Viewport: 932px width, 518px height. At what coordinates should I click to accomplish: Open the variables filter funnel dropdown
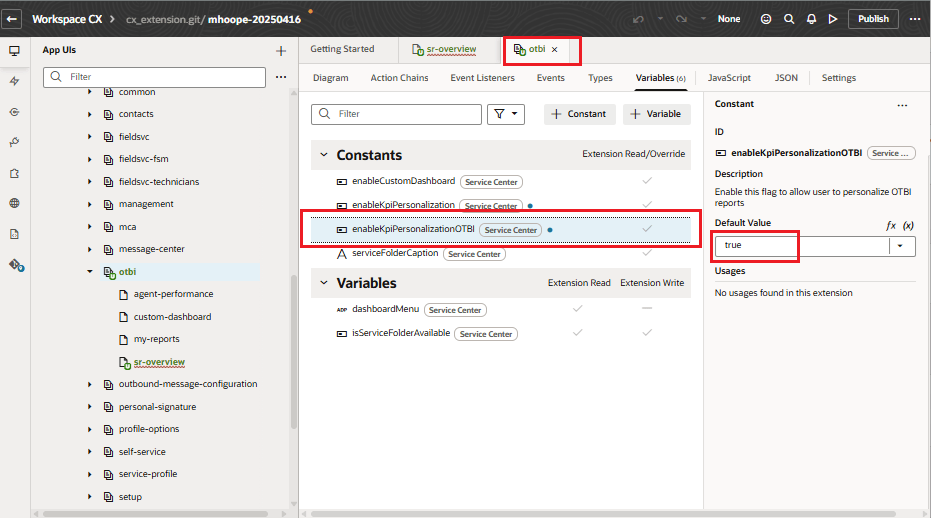point(506,114)
